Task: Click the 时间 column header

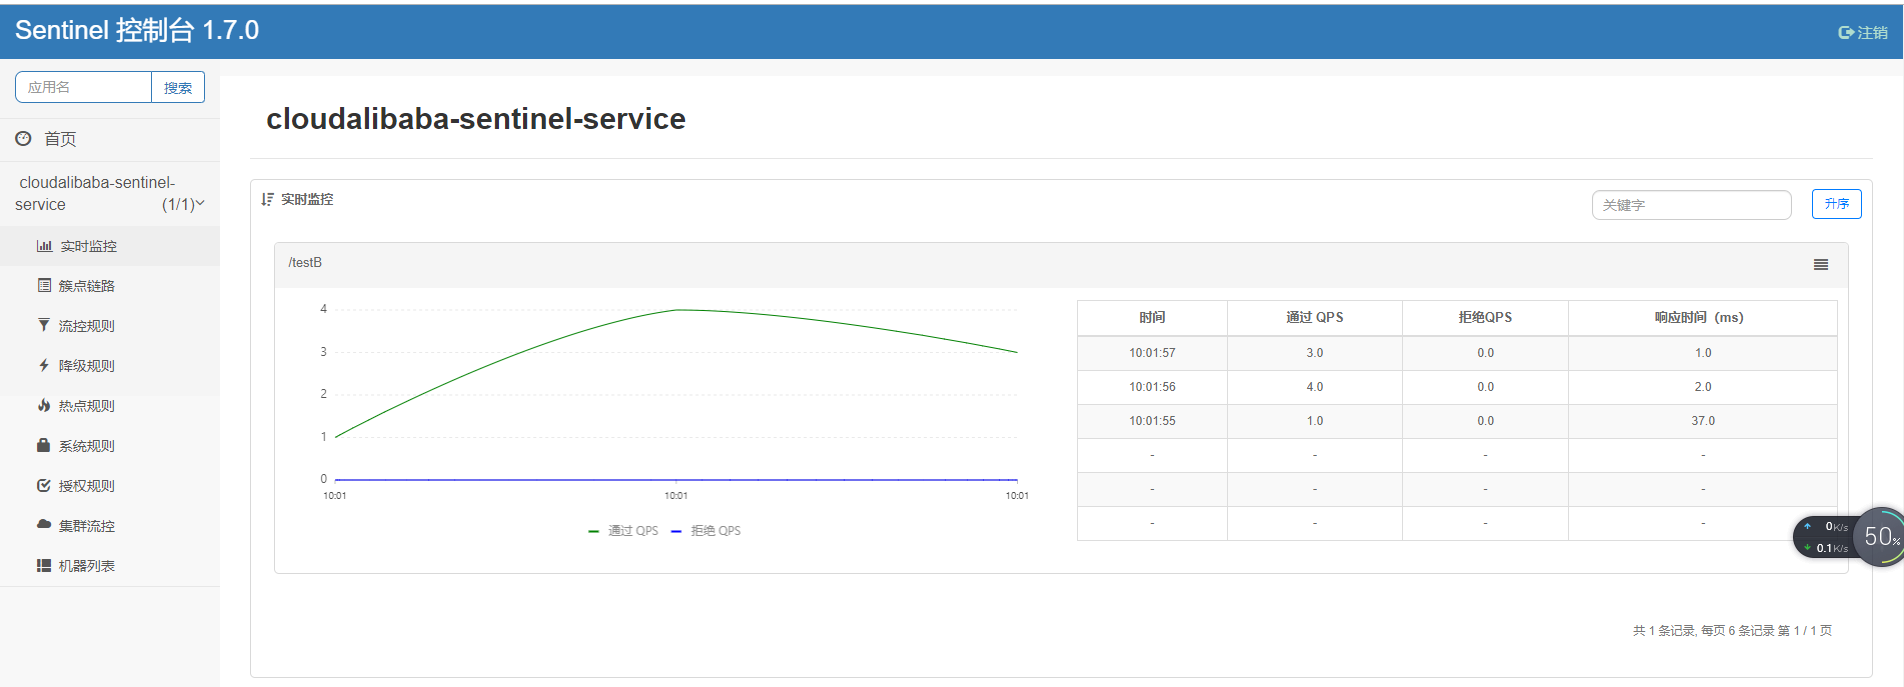Action: [1152, 317]
